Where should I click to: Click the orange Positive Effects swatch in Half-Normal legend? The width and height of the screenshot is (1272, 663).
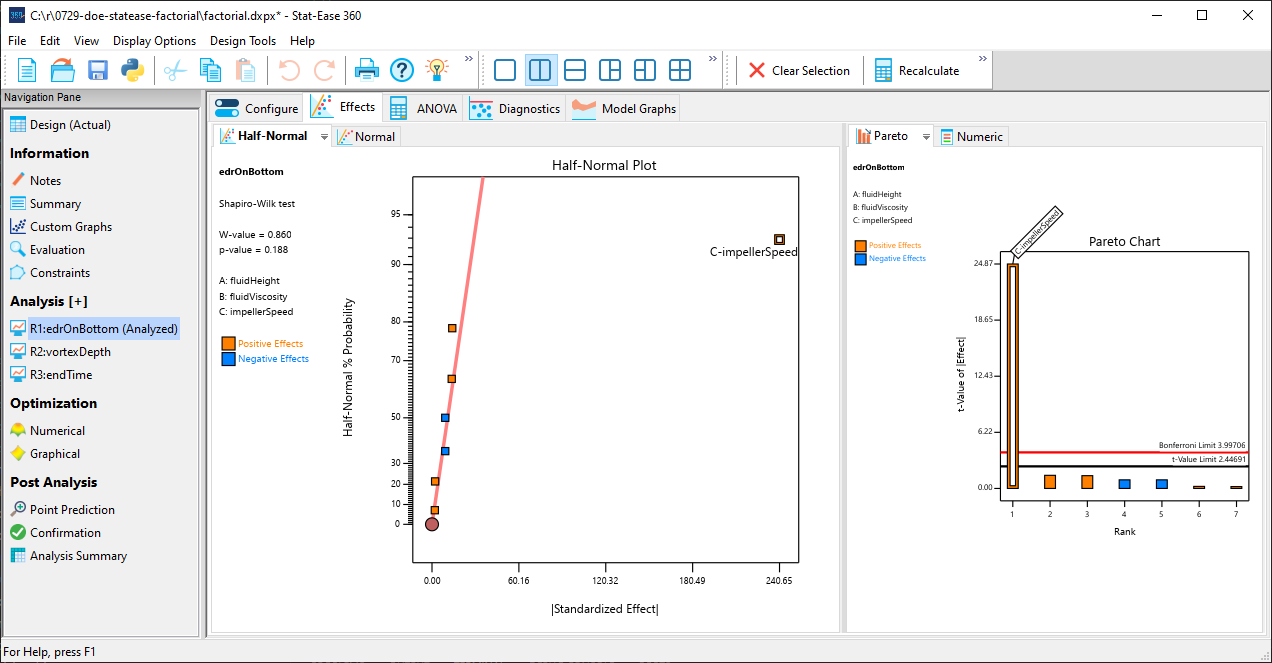tap(228, 343)
